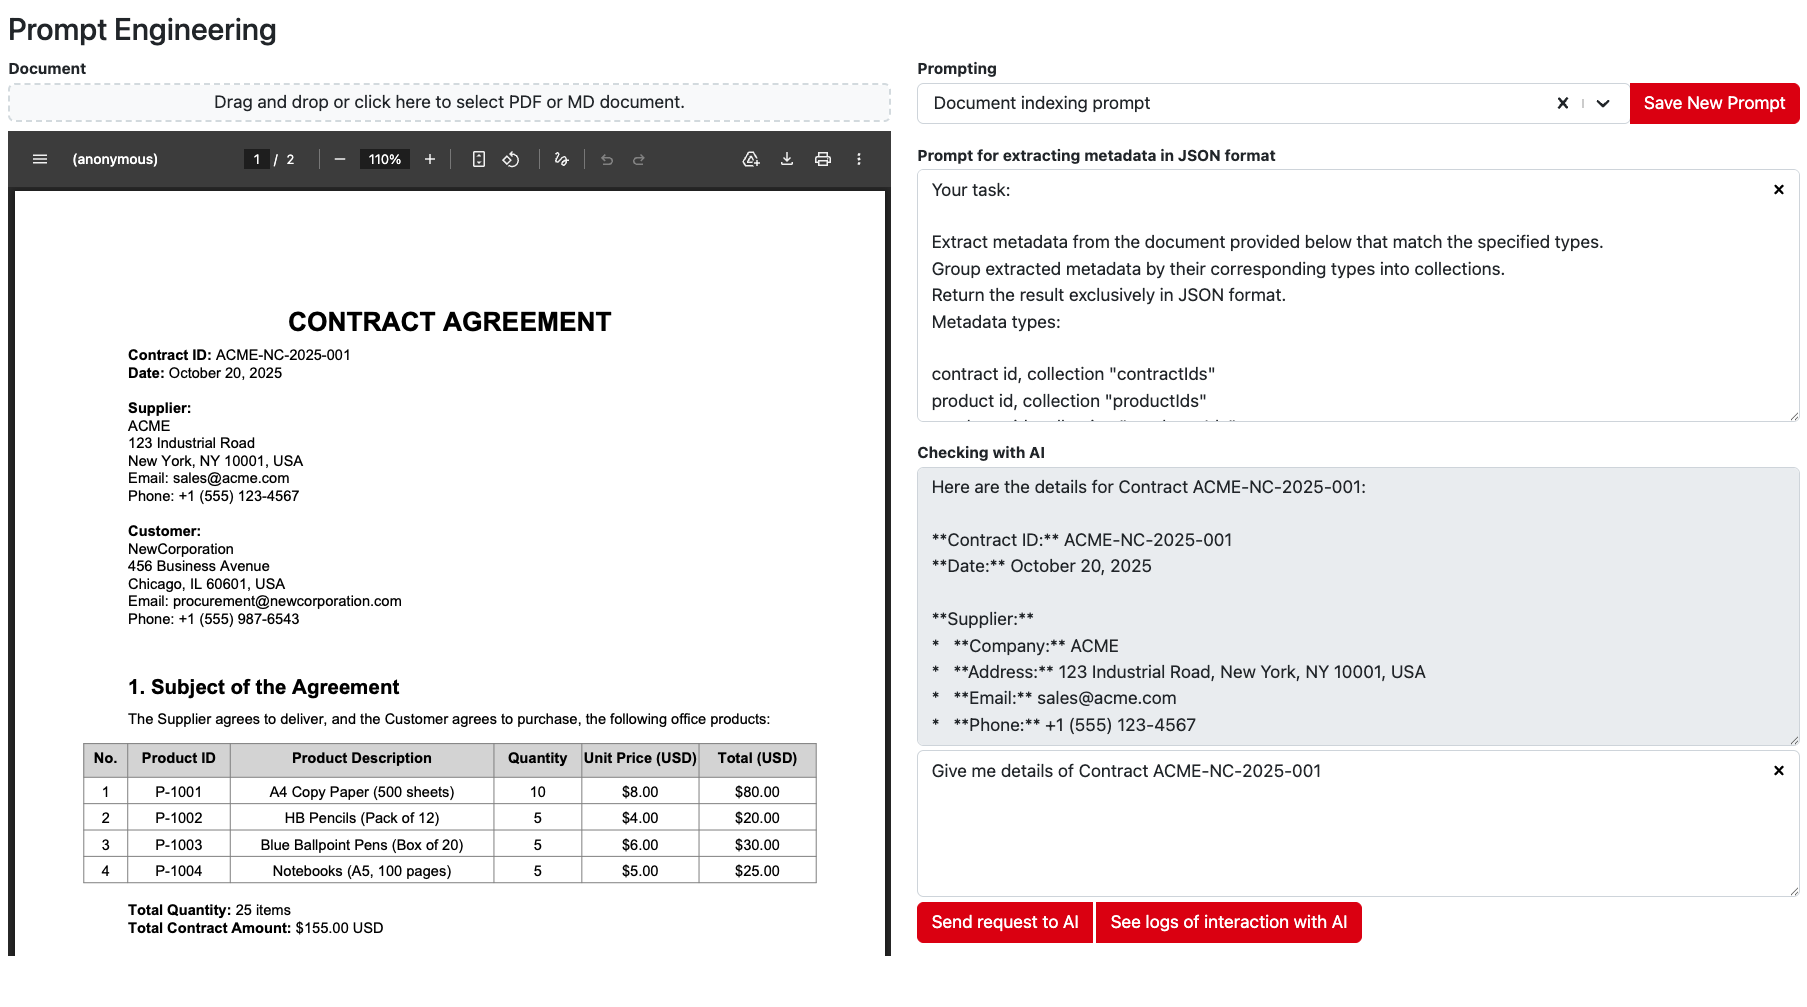Click the Save New Prompt button
This screenshot has width=1807, height=1007.
click(1714, 103)
